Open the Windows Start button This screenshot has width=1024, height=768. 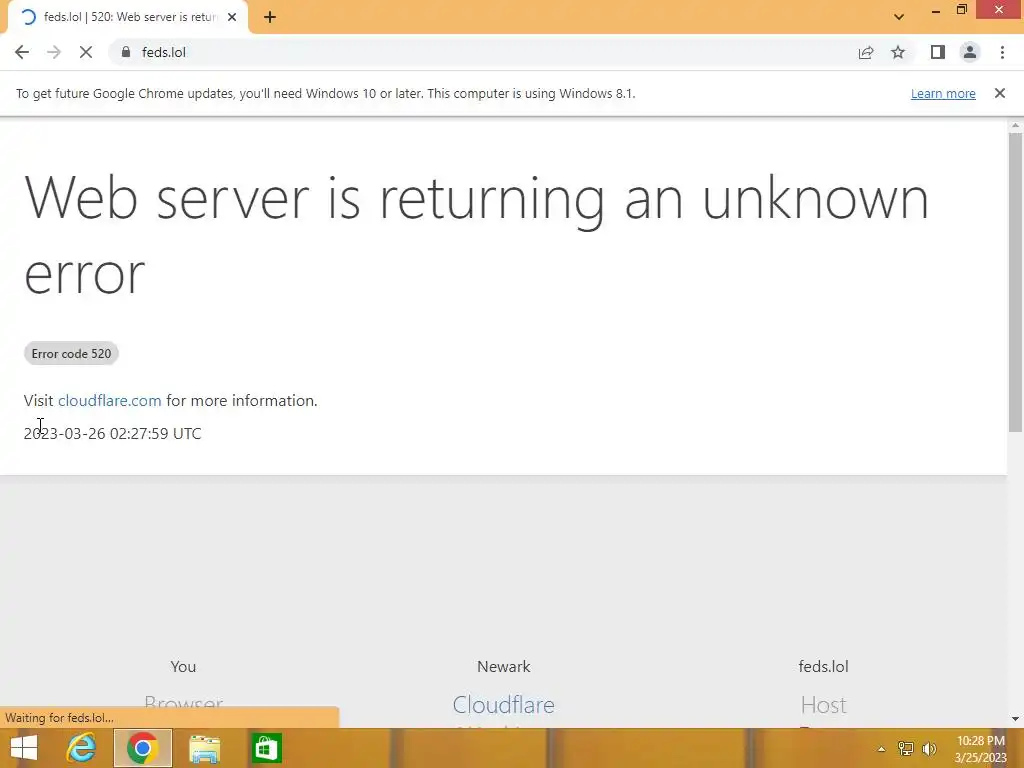coord(24,748)
